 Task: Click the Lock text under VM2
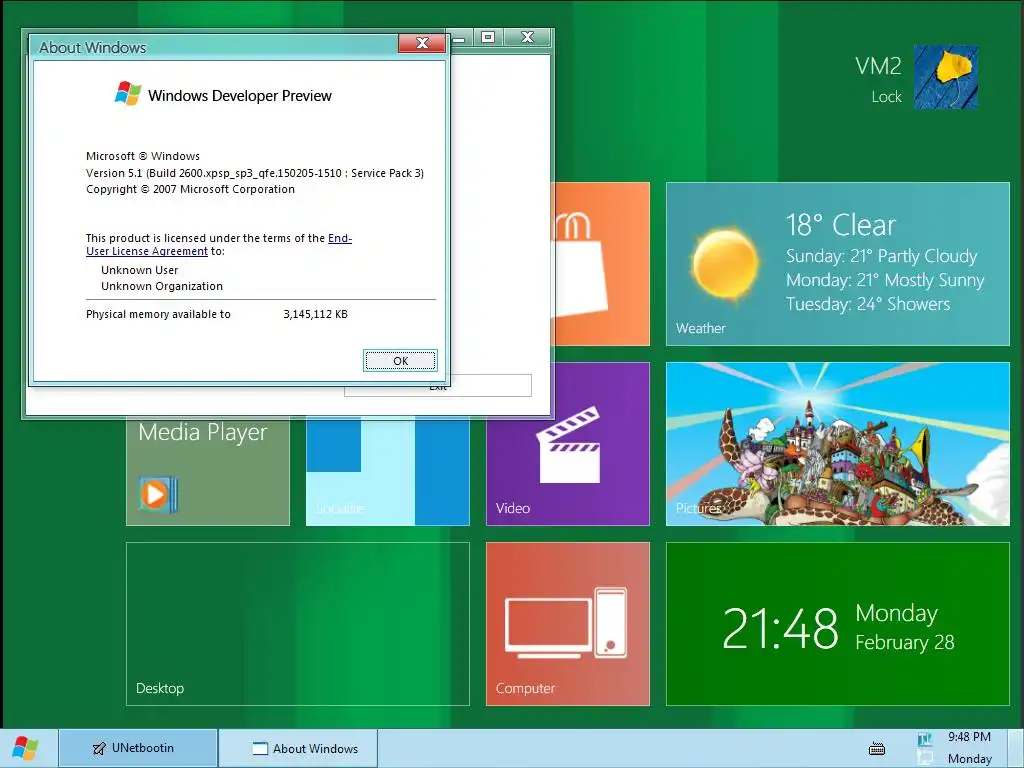click(x=886, y=97)
